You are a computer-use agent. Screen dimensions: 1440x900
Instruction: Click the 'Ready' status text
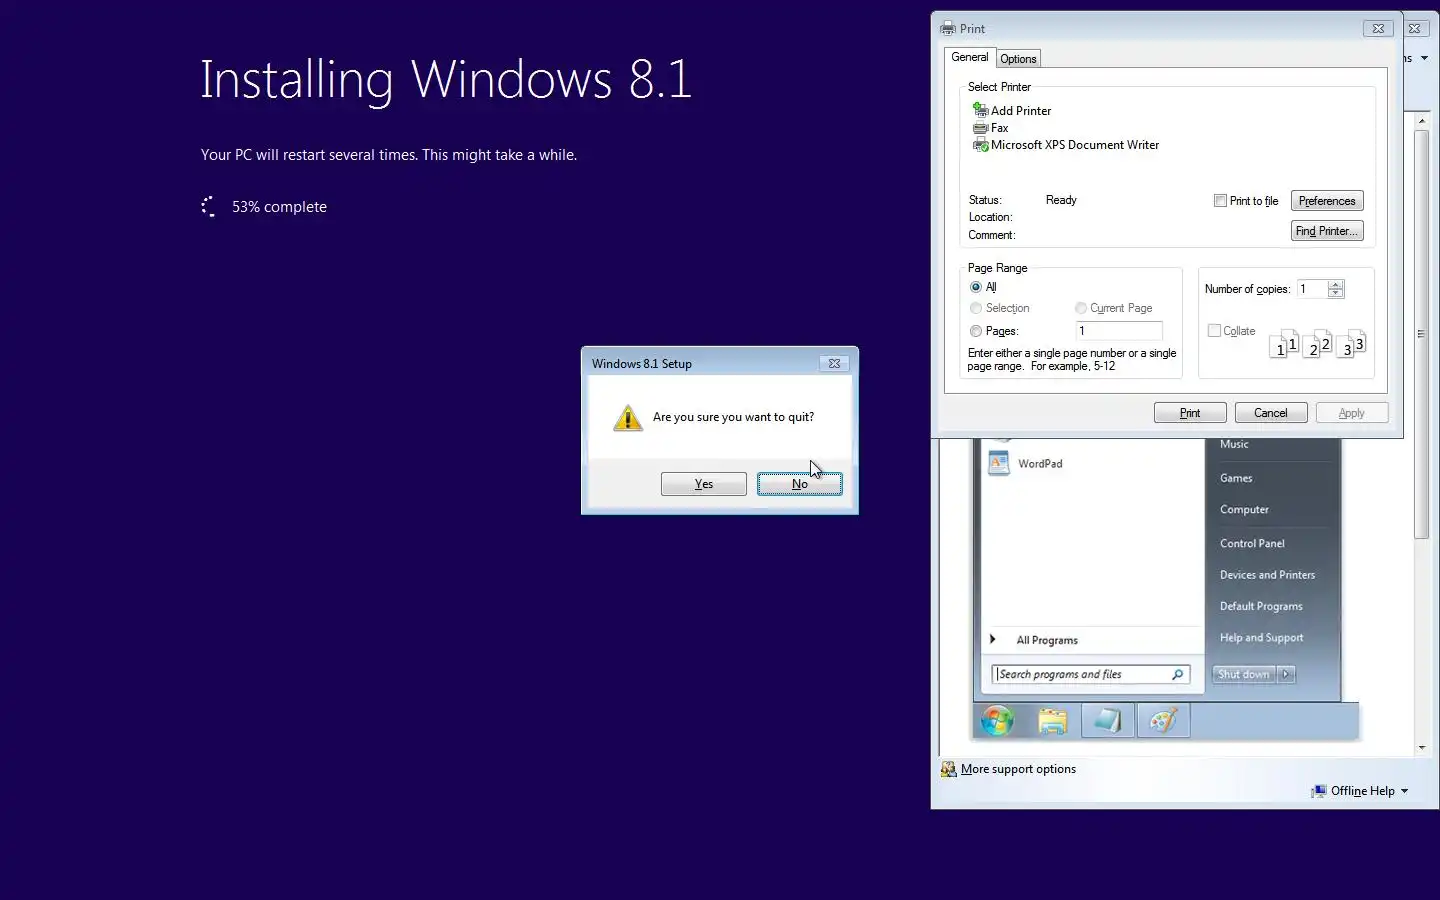pyautogui.click(x=1061, y=200)
